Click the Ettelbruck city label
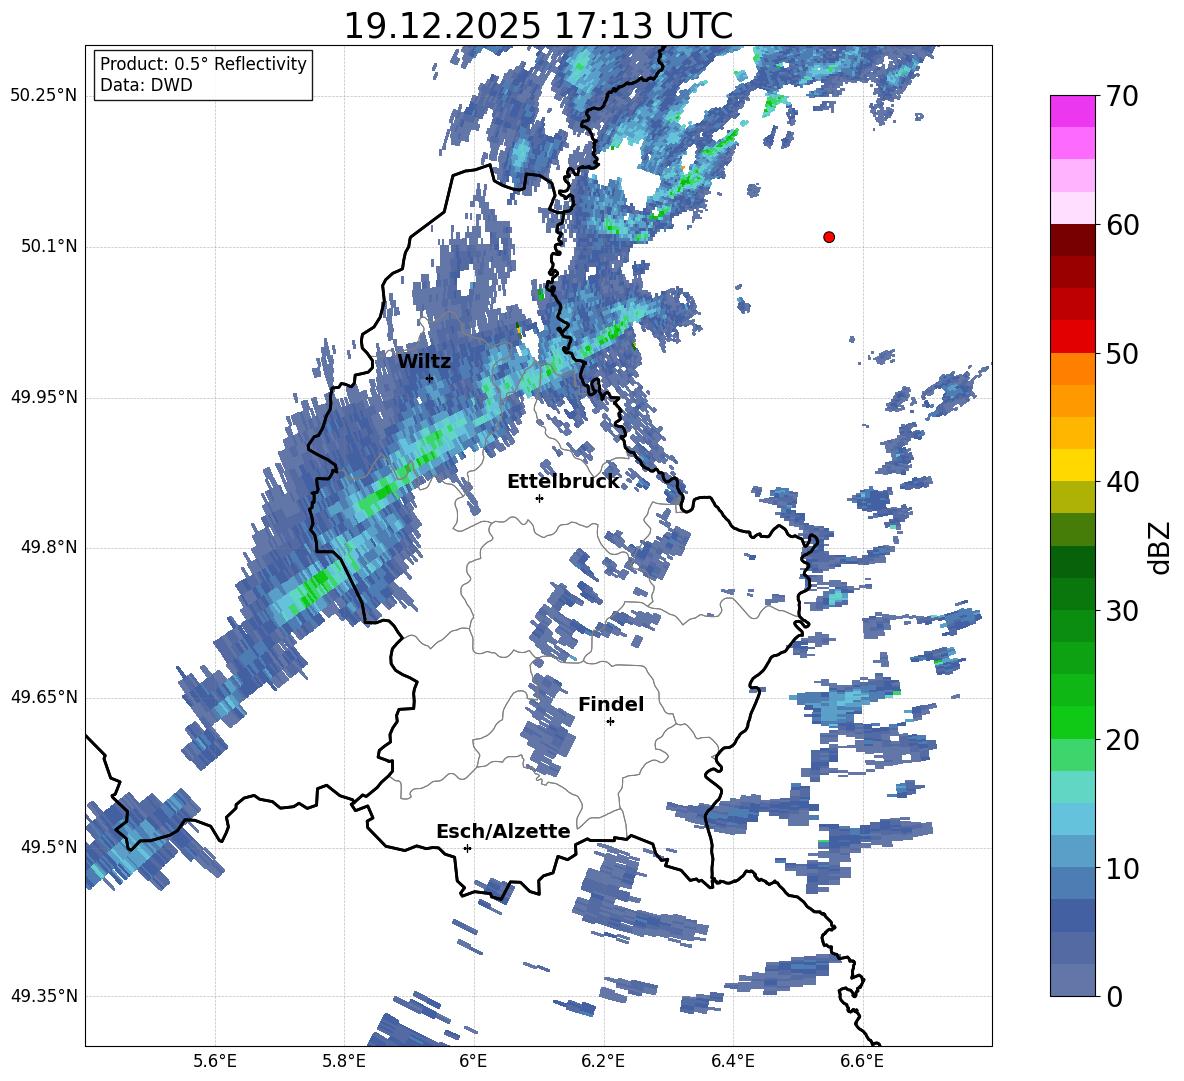Viewport: 1184px width, 1081px height. pyautogui.click(x=563, y=482)
